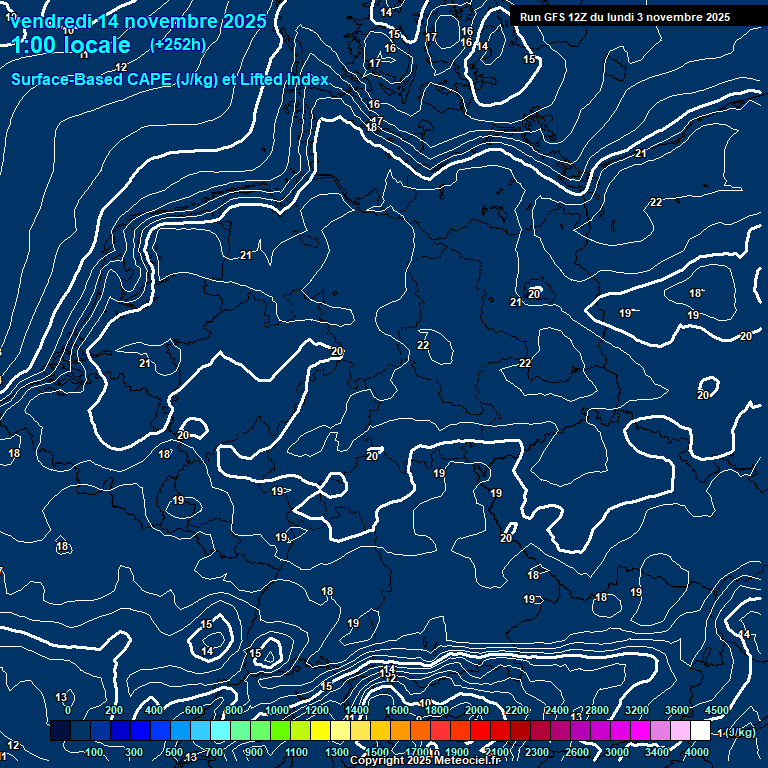Select the white swatch at legend's end

pos(700,730)
